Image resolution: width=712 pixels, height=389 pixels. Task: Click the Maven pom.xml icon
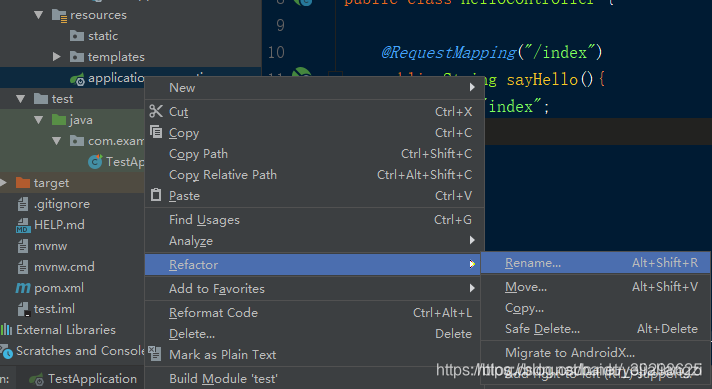click(x=23, y=288)
